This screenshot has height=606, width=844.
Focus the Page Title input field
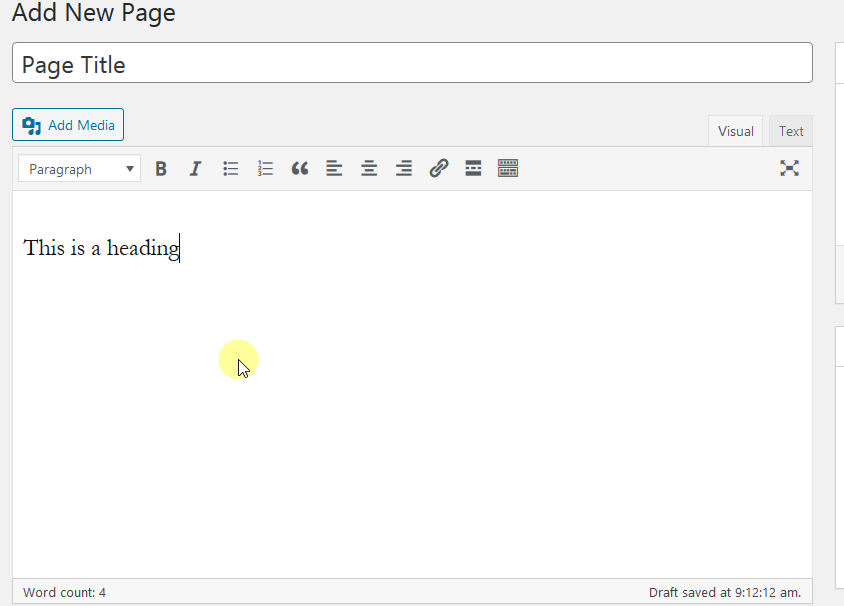click(412, 64)
